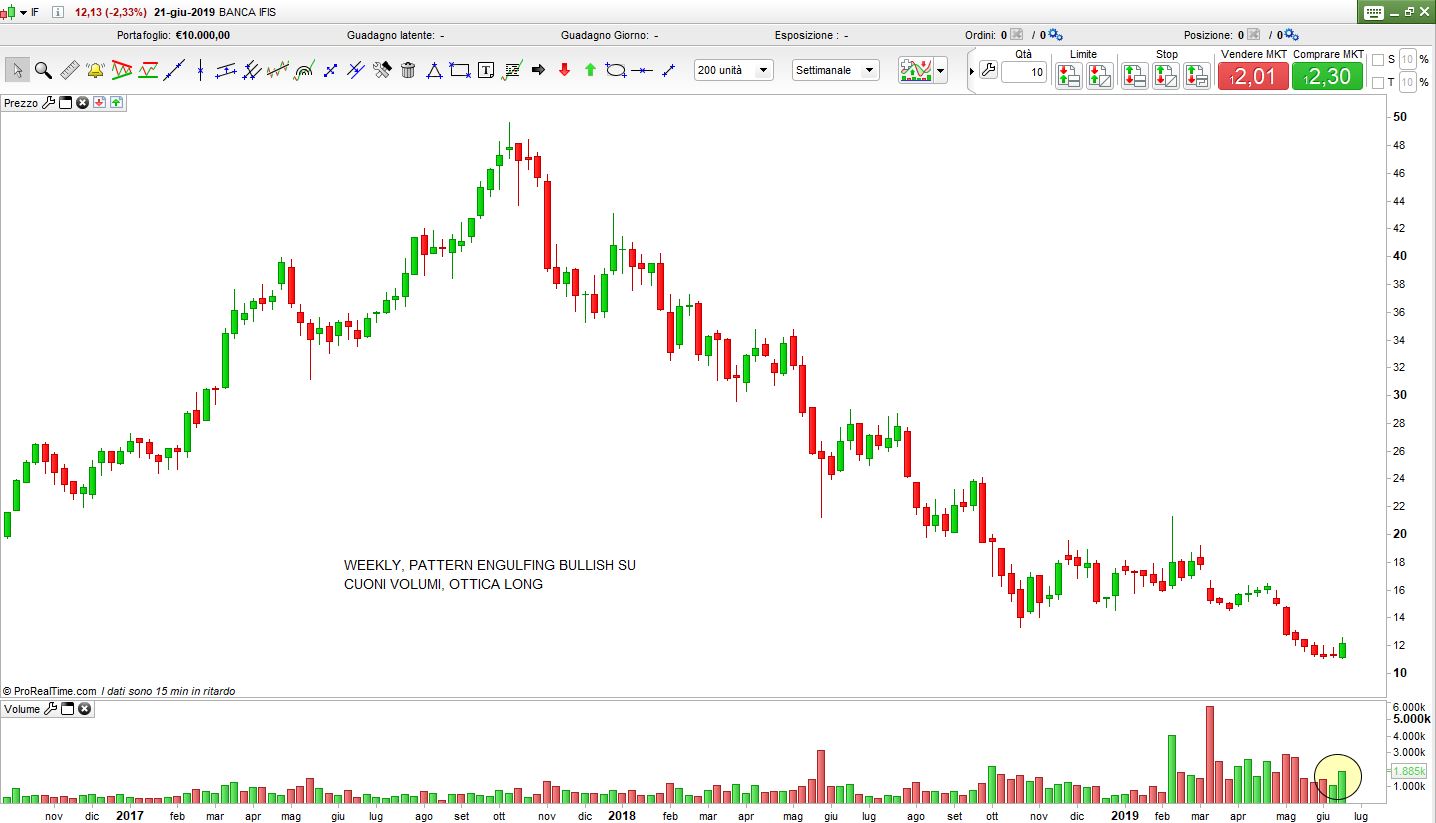Viewport: 1436px width, 823px height.
Task: Click the S percentage input field
Action: (x=1408, y=59)
